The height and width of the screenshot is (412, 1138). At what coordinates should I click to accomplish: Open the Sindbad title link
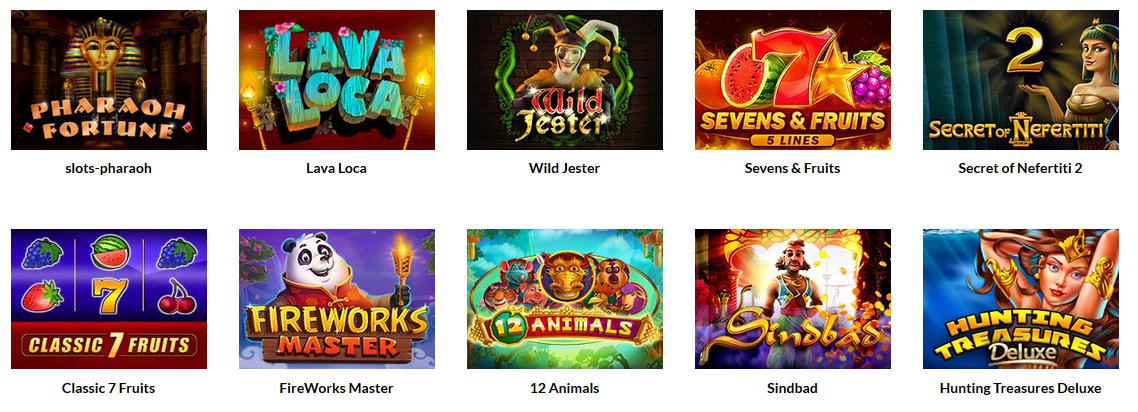(x=793, y=388)
